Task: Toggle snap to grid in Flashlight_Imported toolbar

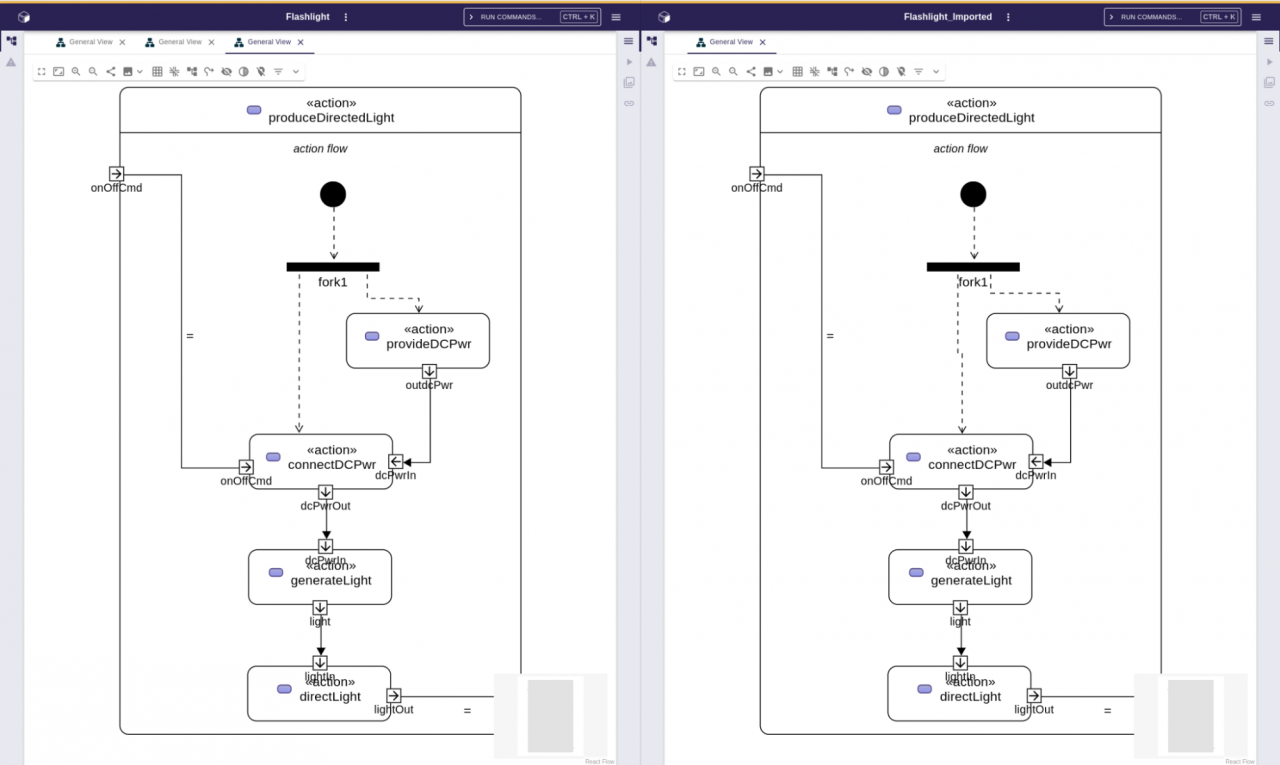Action: [814, 72]
